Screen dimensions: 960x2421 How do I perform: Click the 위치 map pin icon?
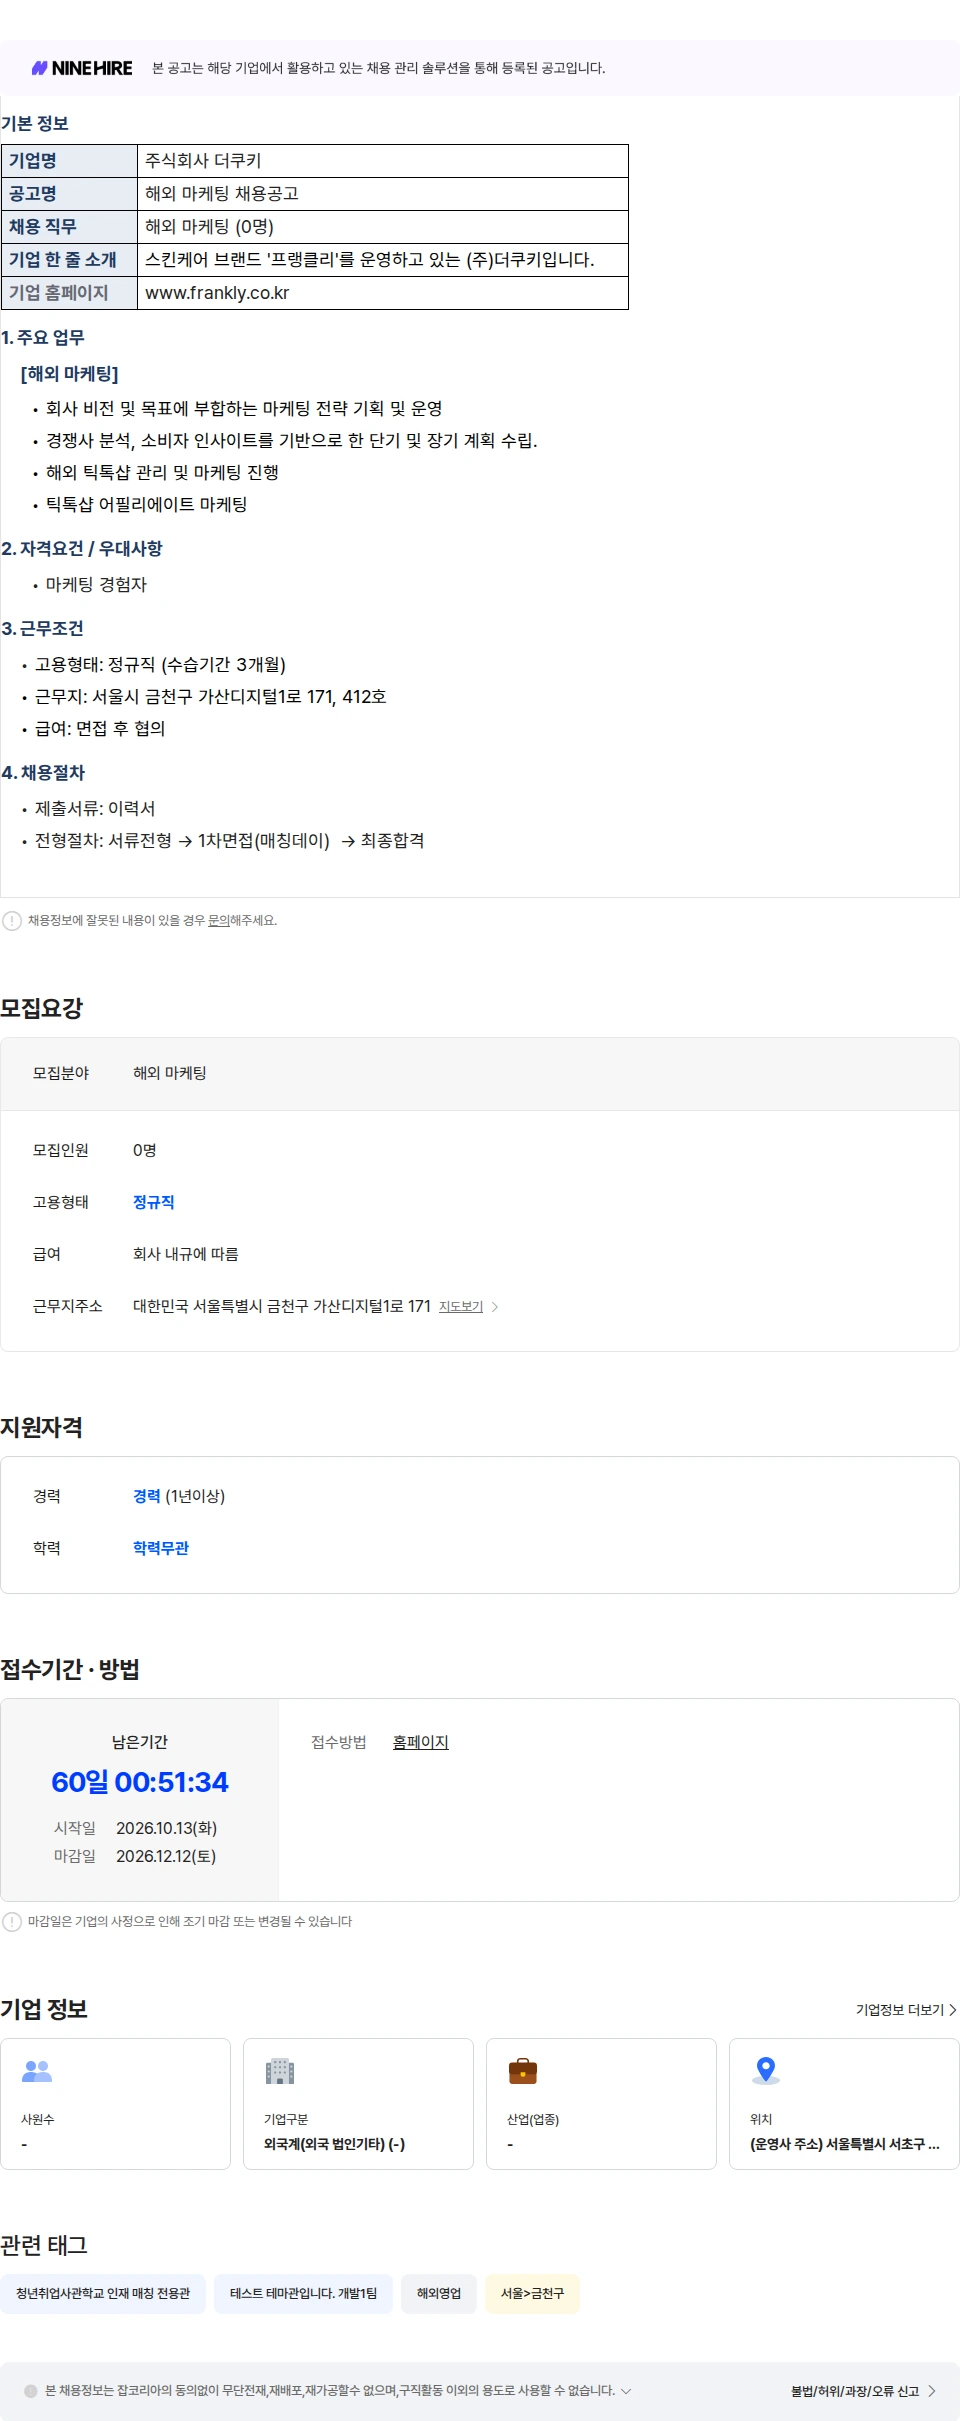(766, 2070)
